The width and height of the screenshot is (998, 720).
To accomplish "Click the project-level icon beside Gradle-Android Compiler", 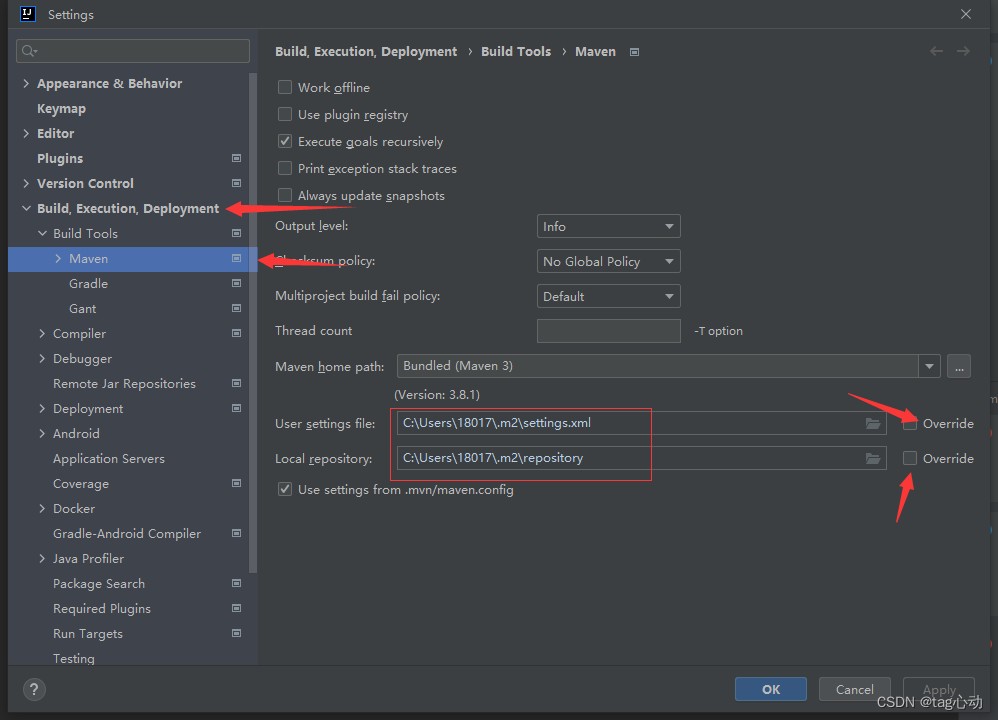I will click(236, 533).
